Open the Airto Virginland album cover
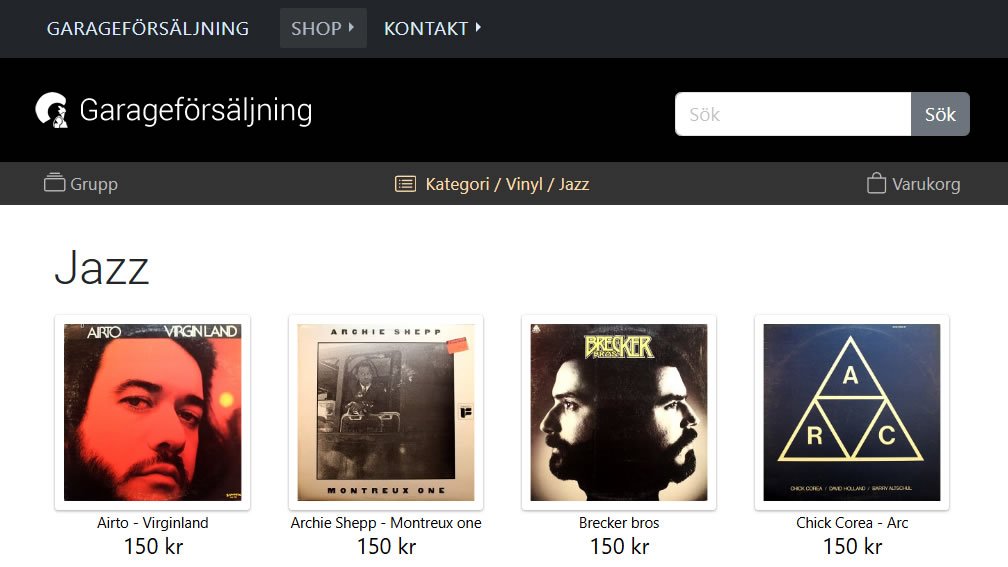Image resolution: width=1008 pixels, height=567 pixels. tap(152, 412)
